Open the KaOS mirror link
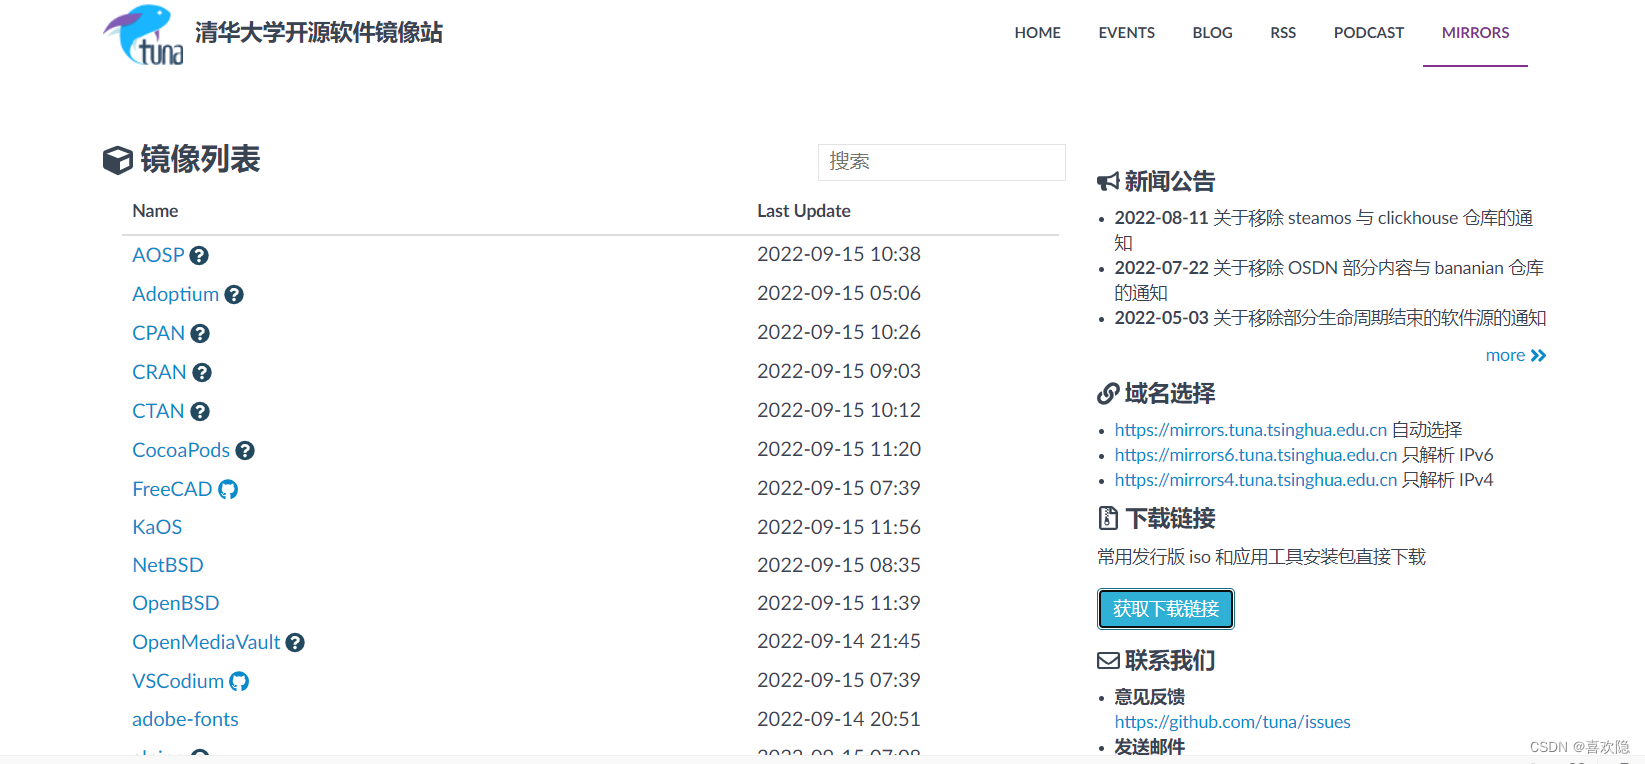This screenshot has height=764, width=1645. [157, 527]
